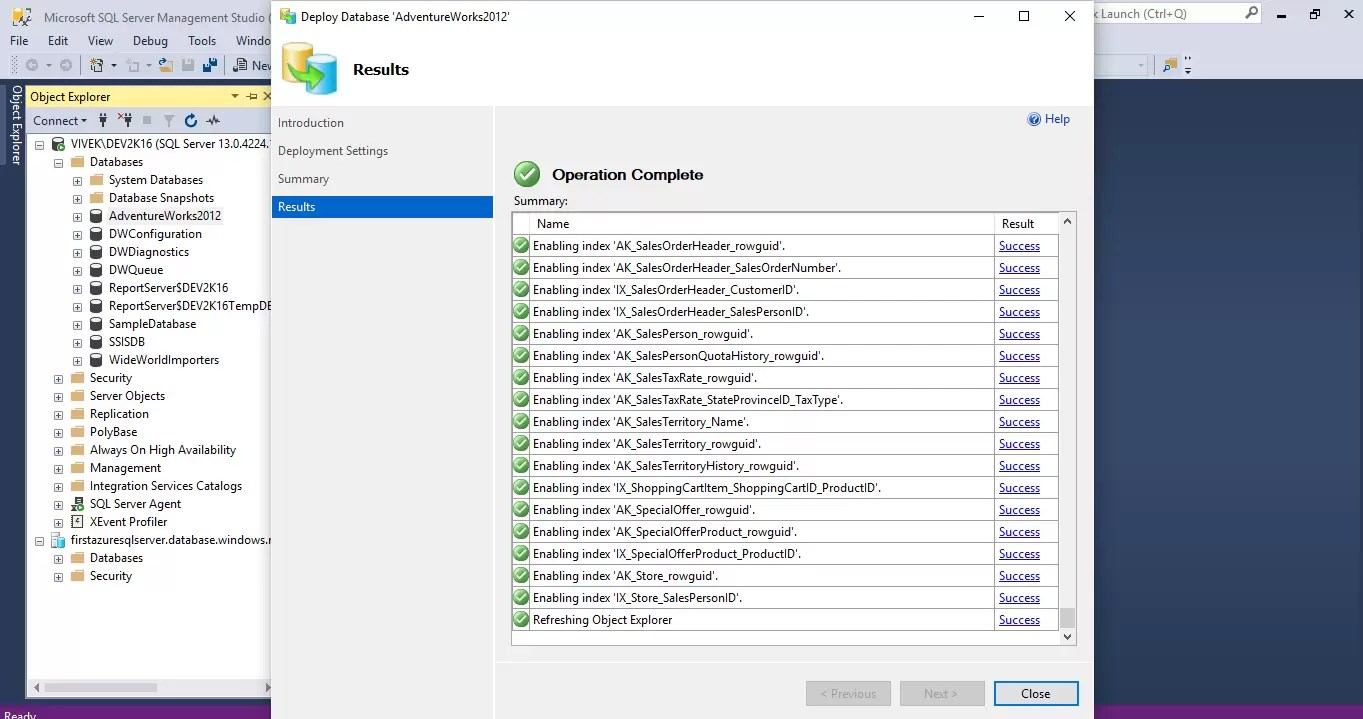Open the Edit menu
The height and width of the screenshot is (719, 1363).
58,41
